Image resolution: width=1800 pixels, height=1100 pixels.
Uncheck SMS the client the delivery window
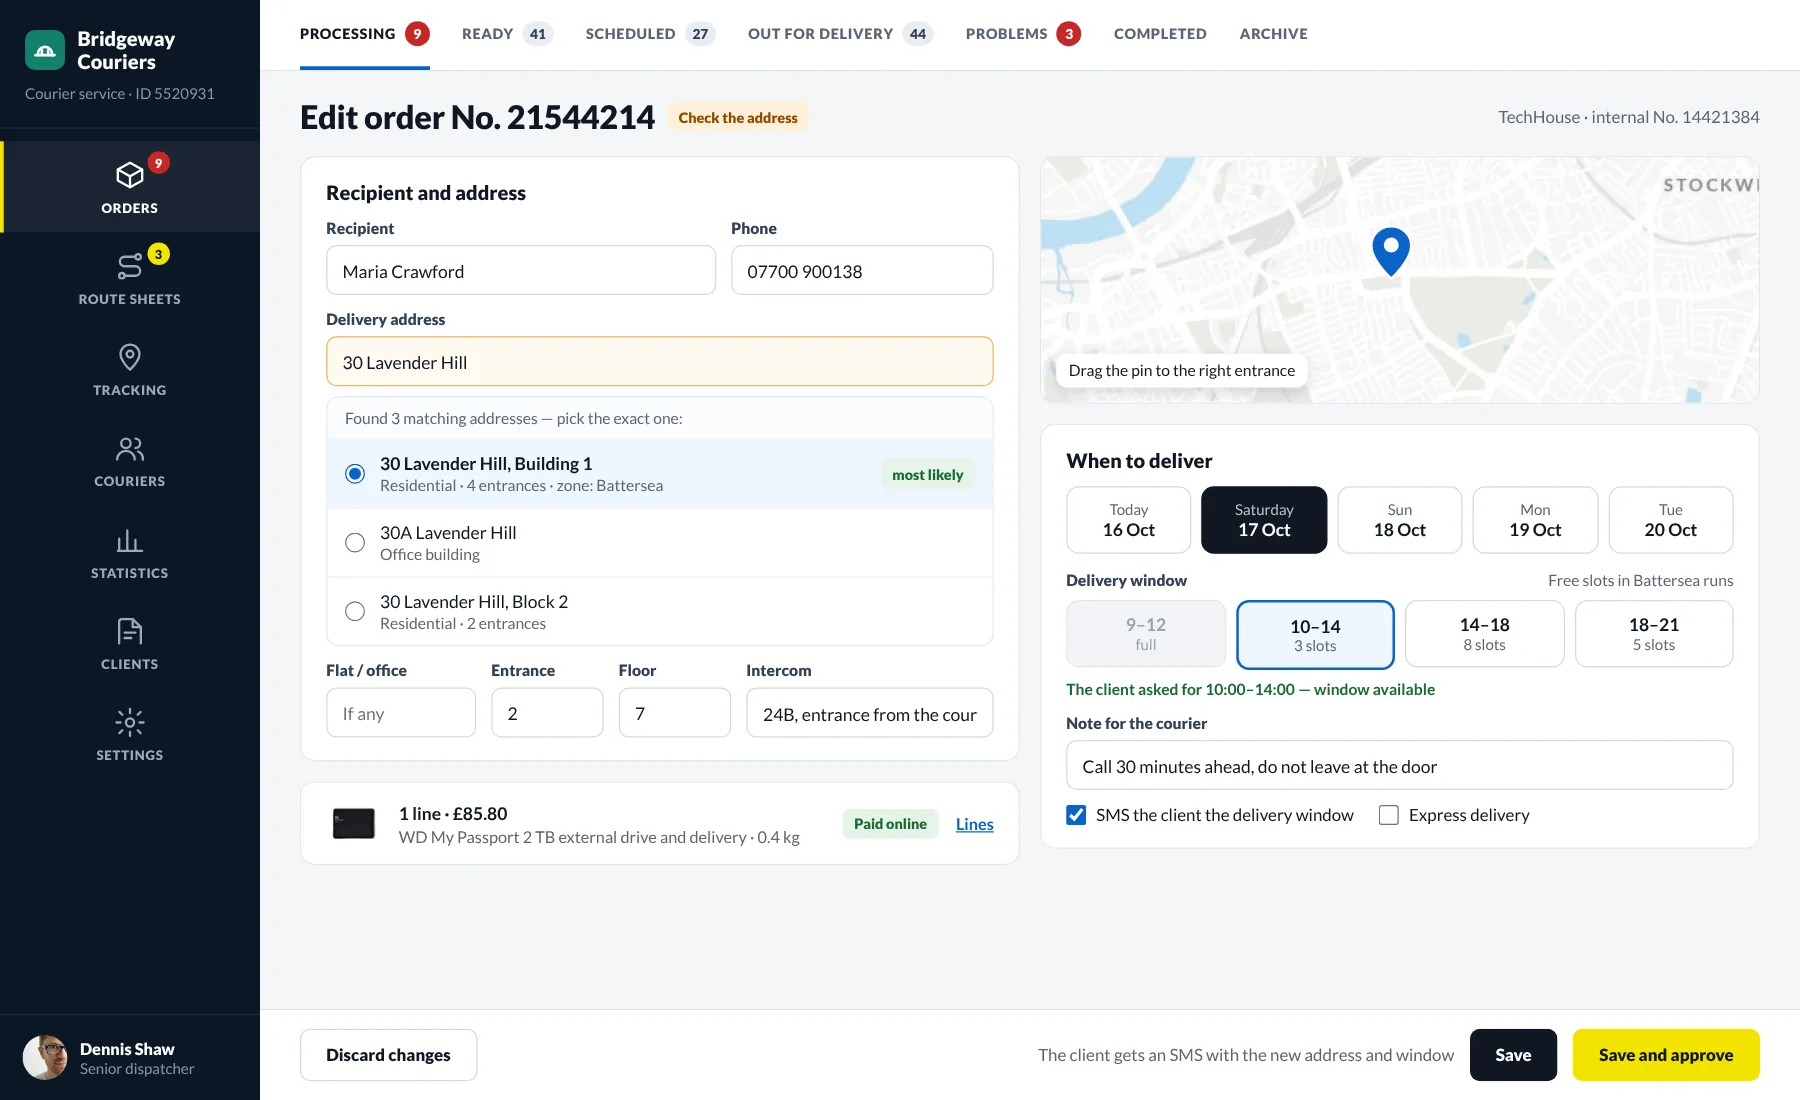(1076, 815)
